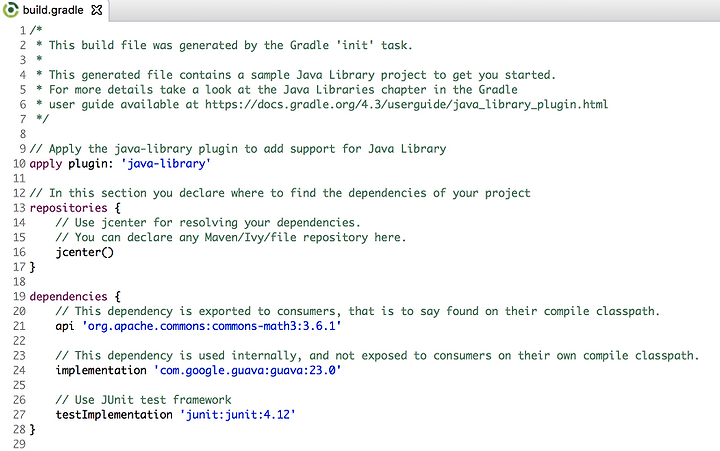Click the '// Use JUnit test framework' comment
Image resolution: width=720 pixels, height=451 pixels.
(x=143, y=400)
